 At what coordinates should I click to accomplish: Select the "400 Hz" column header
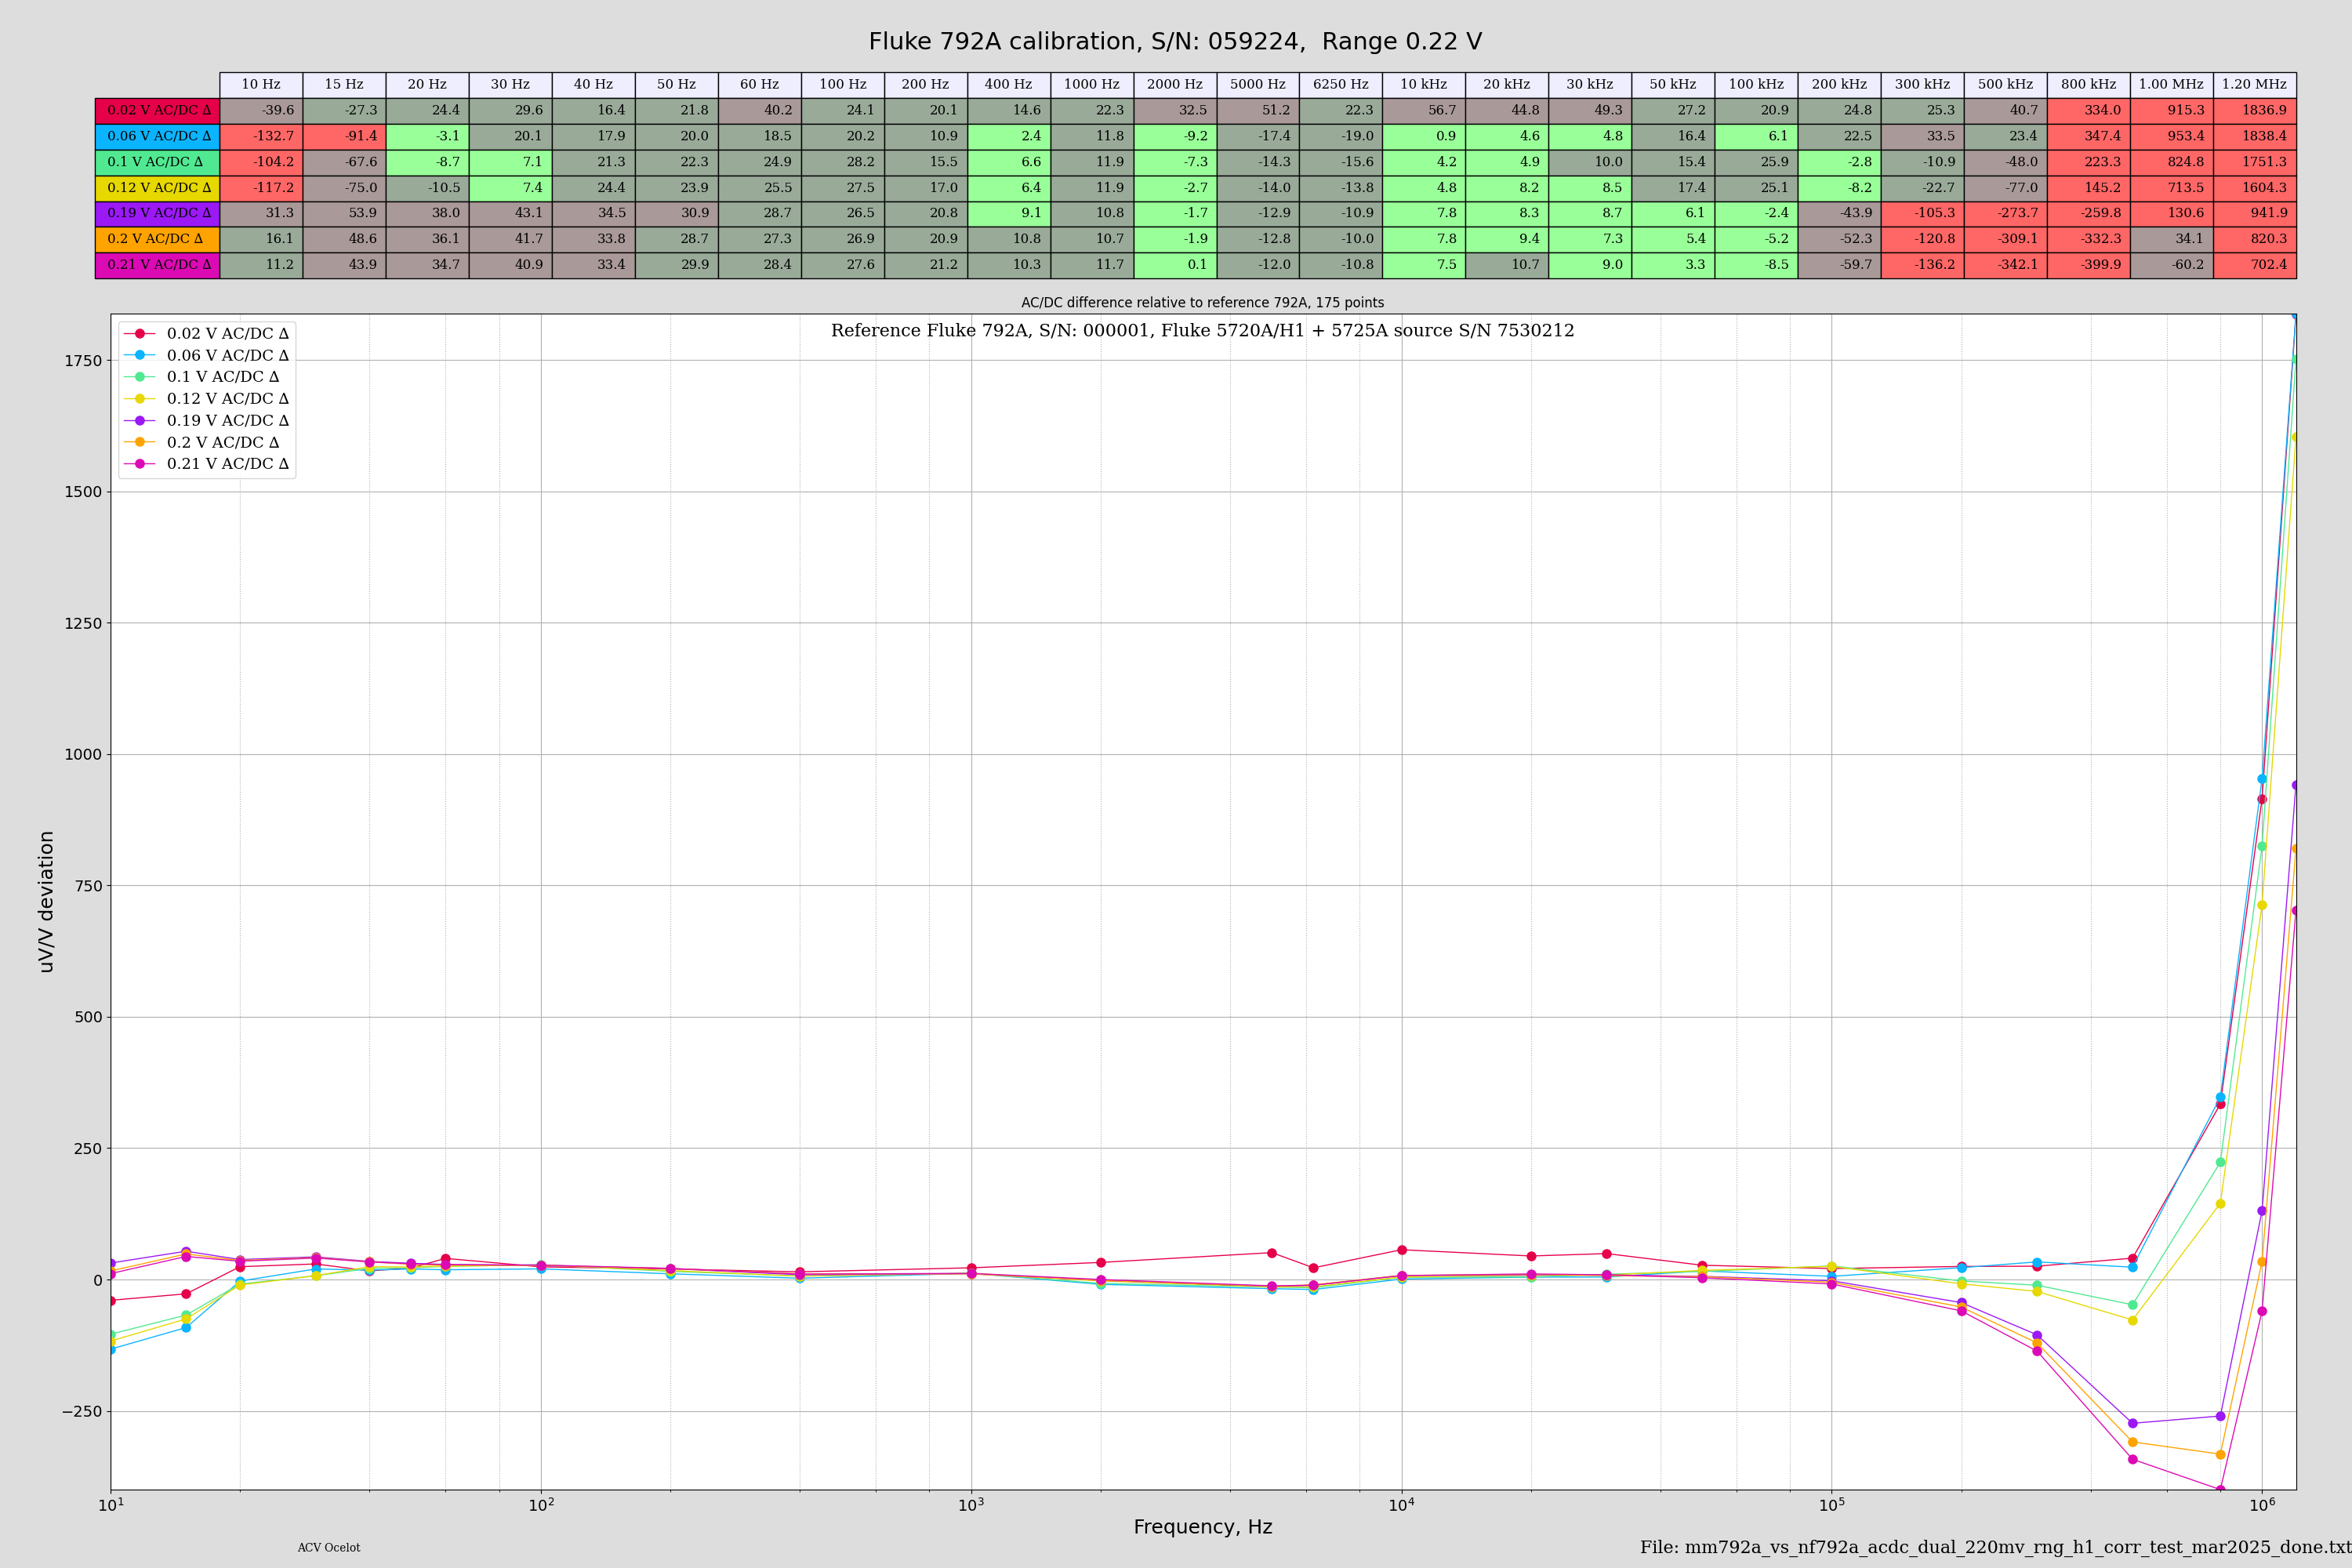point(1009,85)
